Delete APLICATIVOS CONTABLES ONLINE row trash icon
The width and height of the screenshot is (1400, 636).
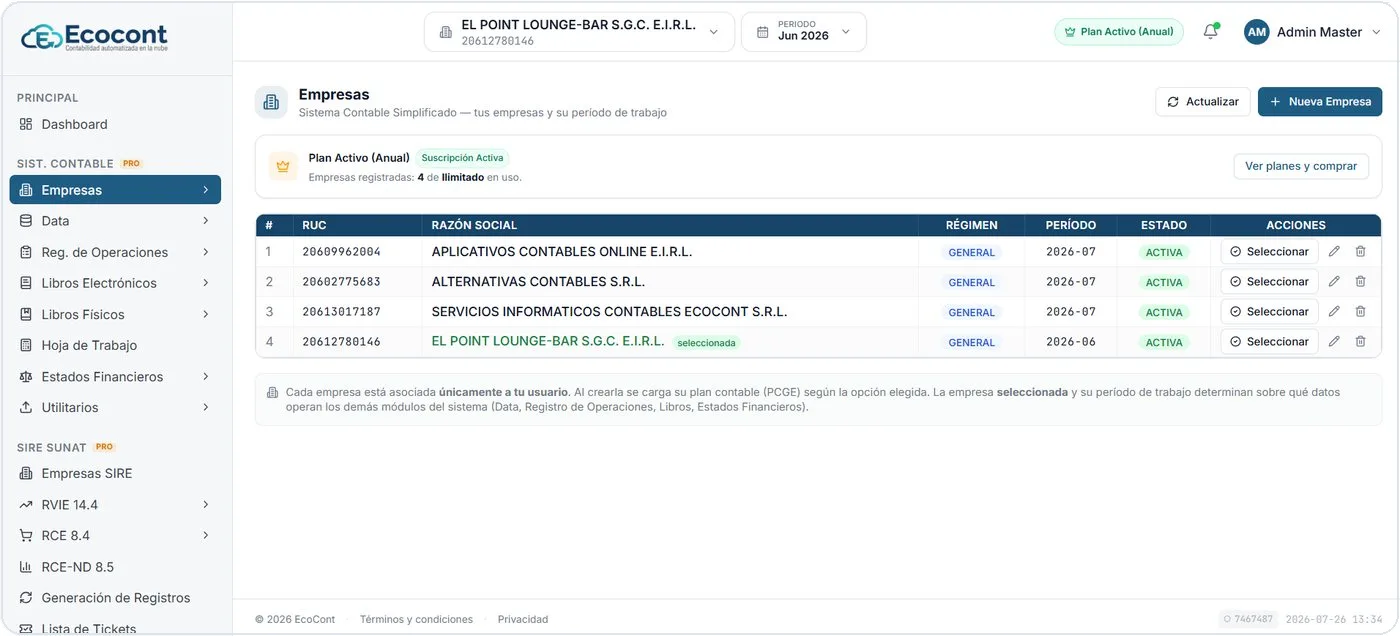point(1360,252)
